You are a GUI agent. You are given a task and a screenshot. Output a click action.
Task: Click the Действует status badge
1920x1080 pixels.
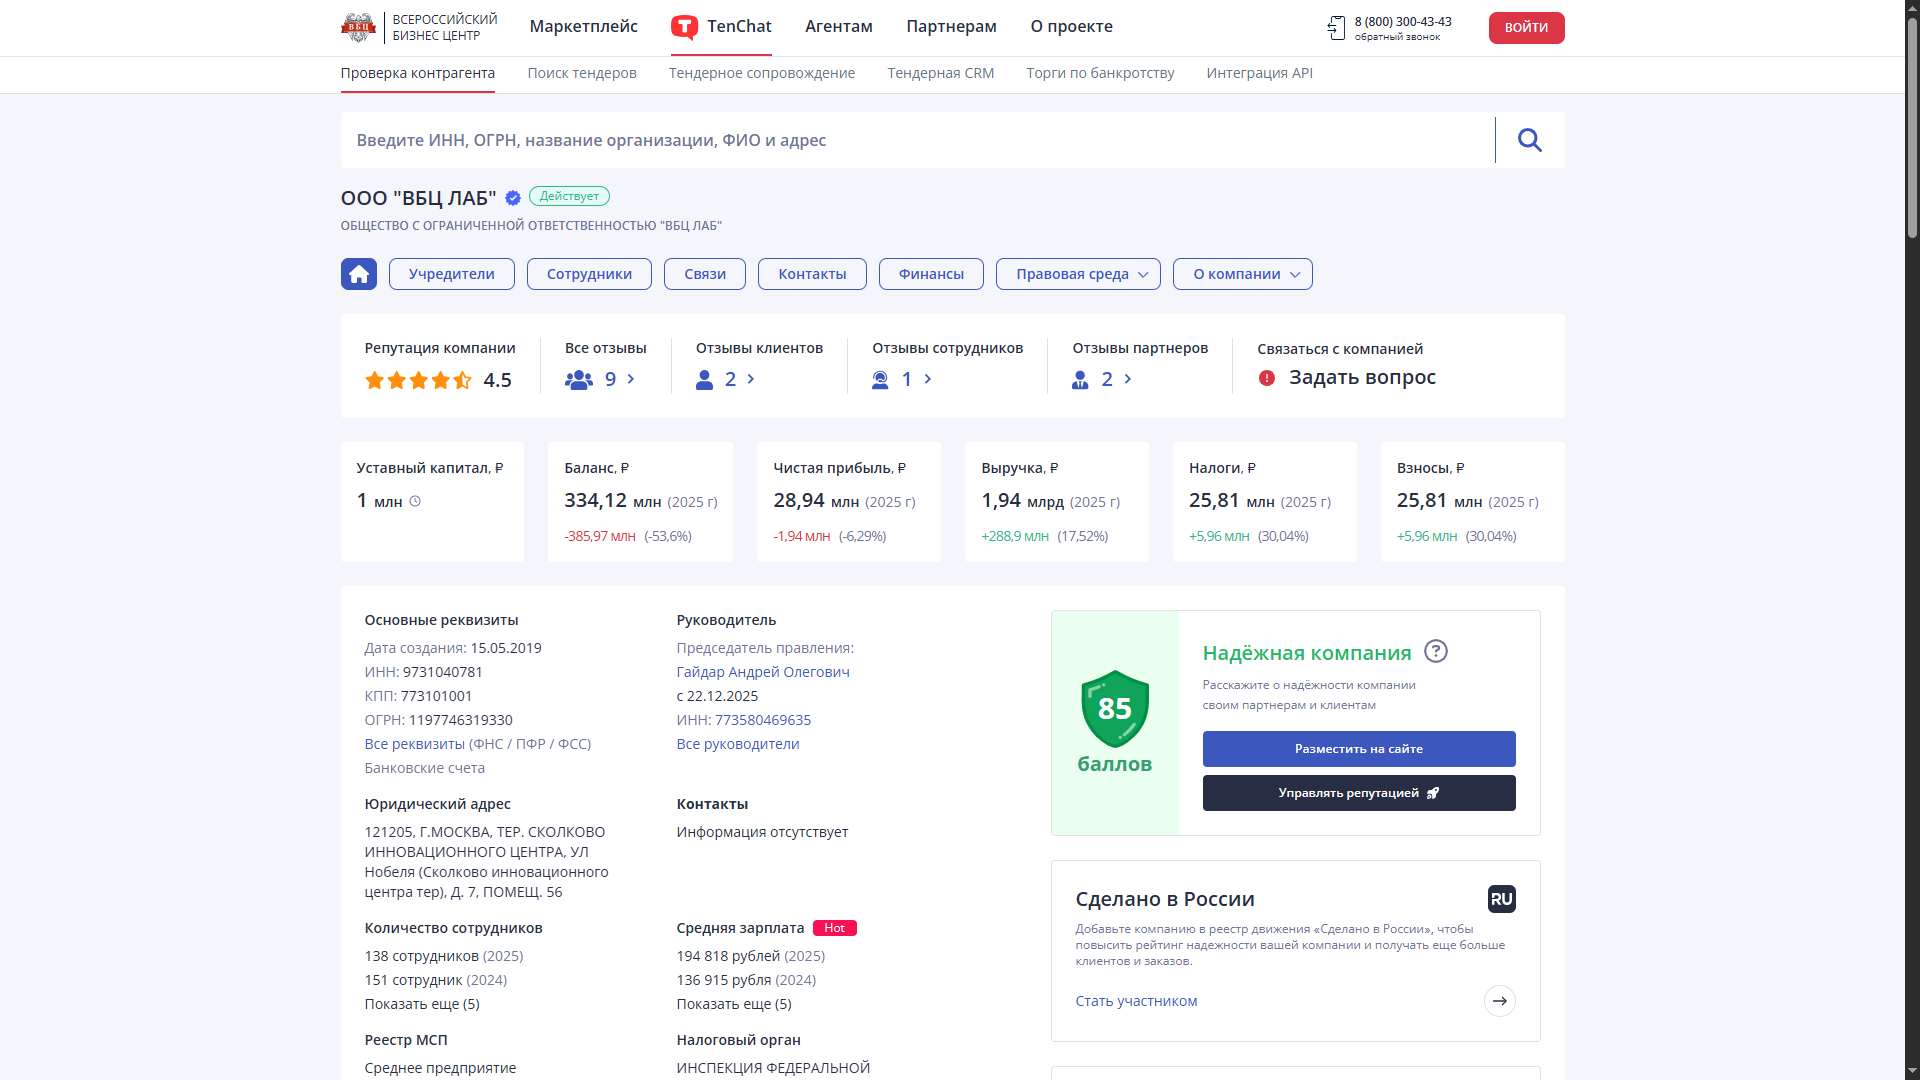pos(569,197)
